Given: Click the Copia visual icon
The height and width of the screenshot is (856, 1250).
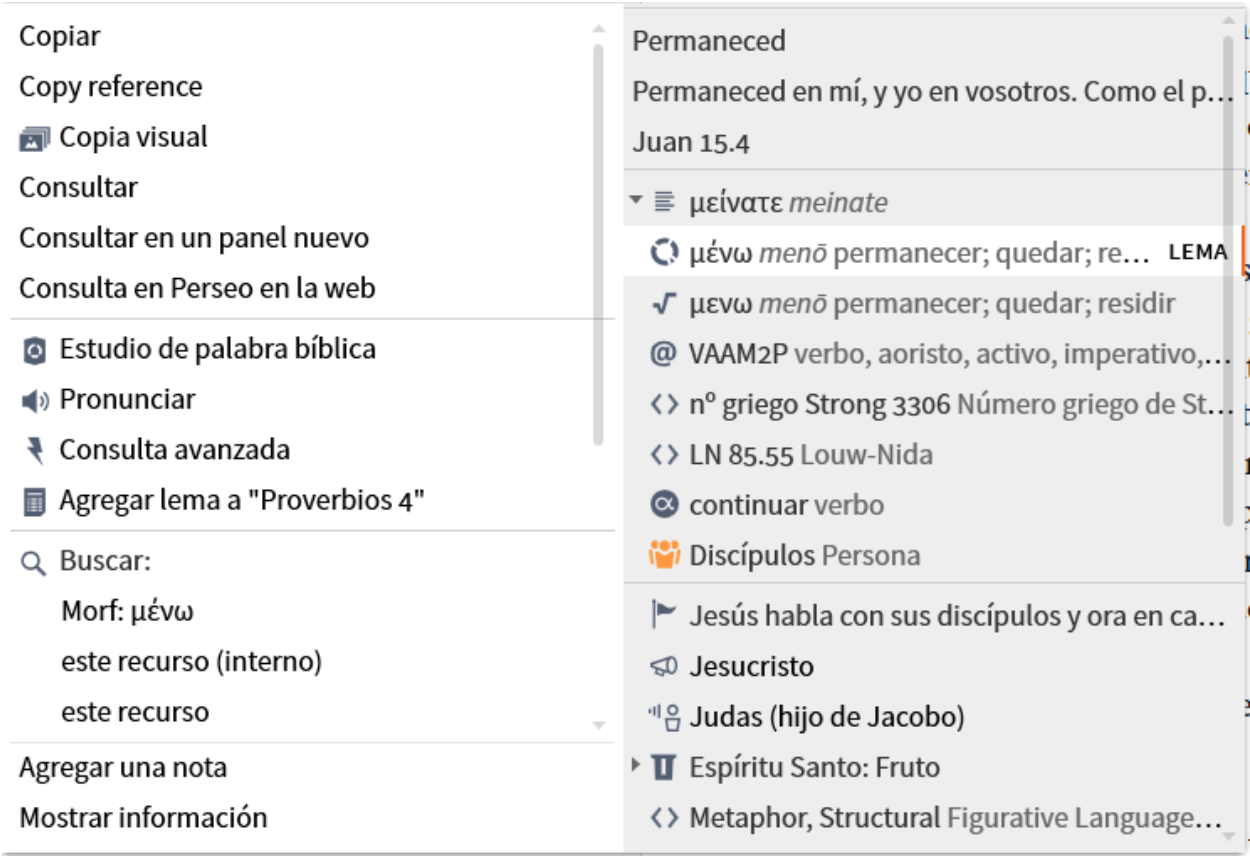Looking at the screenshot, I should pos(34,138).
